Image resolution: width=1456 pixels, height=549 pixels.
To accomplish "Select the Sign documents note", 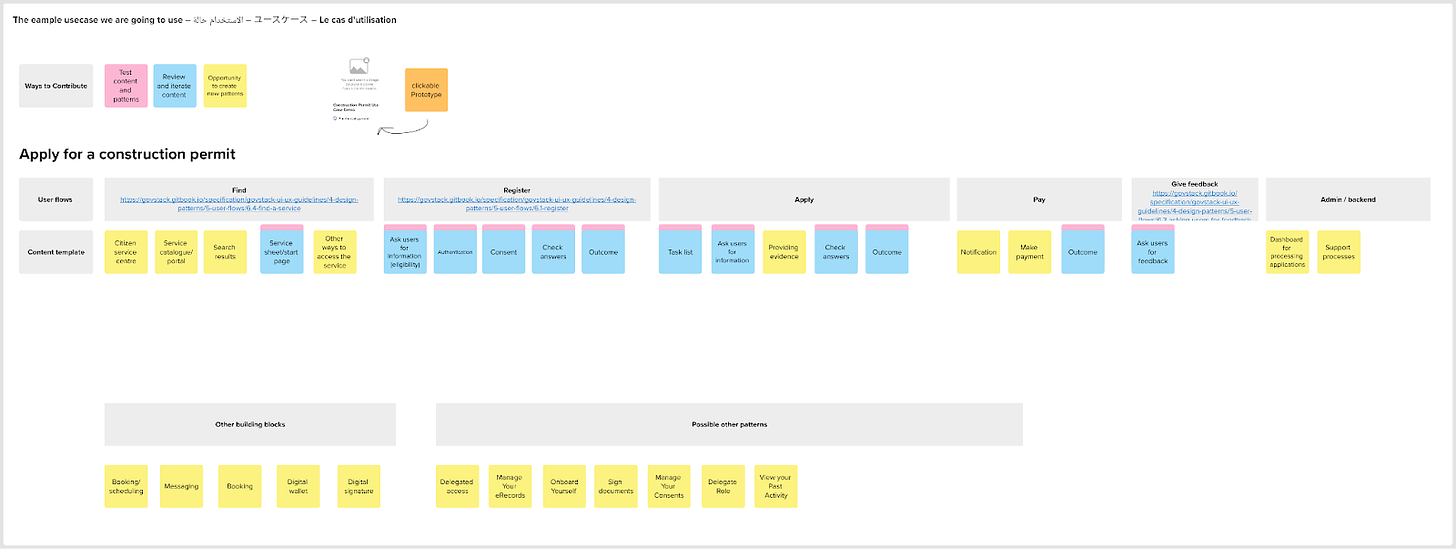I will click(x=615, y=486).
